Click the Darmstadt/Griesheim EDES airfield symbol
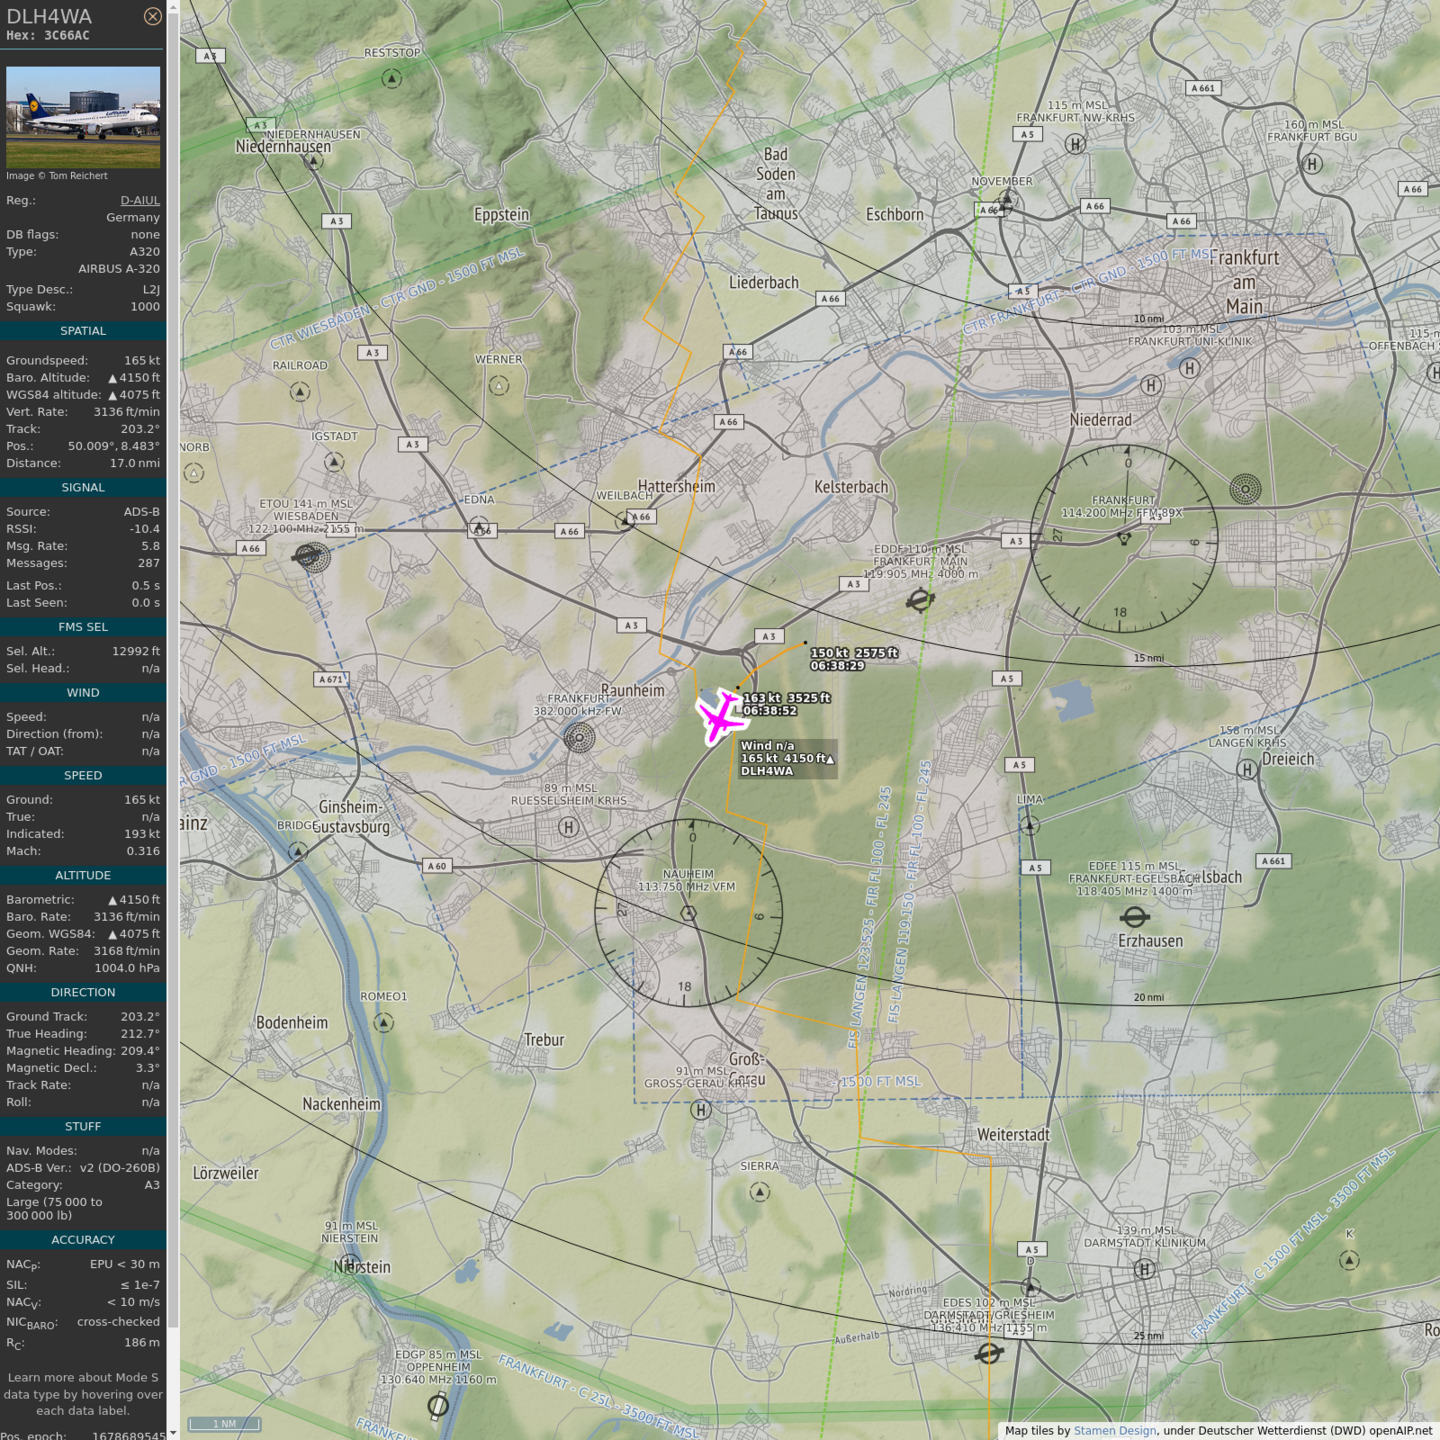 [x=989, y=1353]
